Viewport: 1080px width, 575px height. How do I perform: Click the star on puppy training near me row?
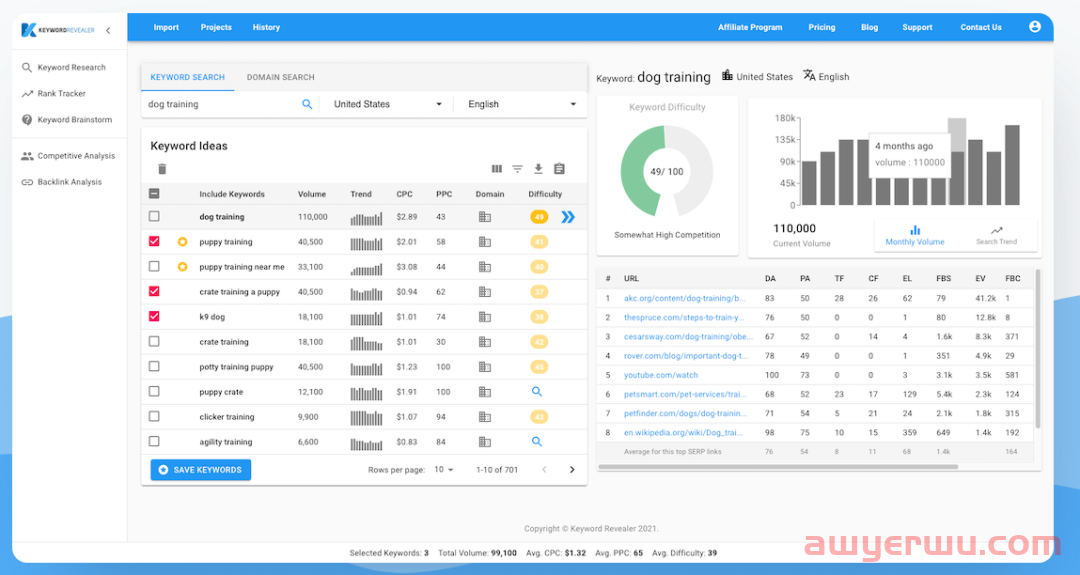(183, 267)
